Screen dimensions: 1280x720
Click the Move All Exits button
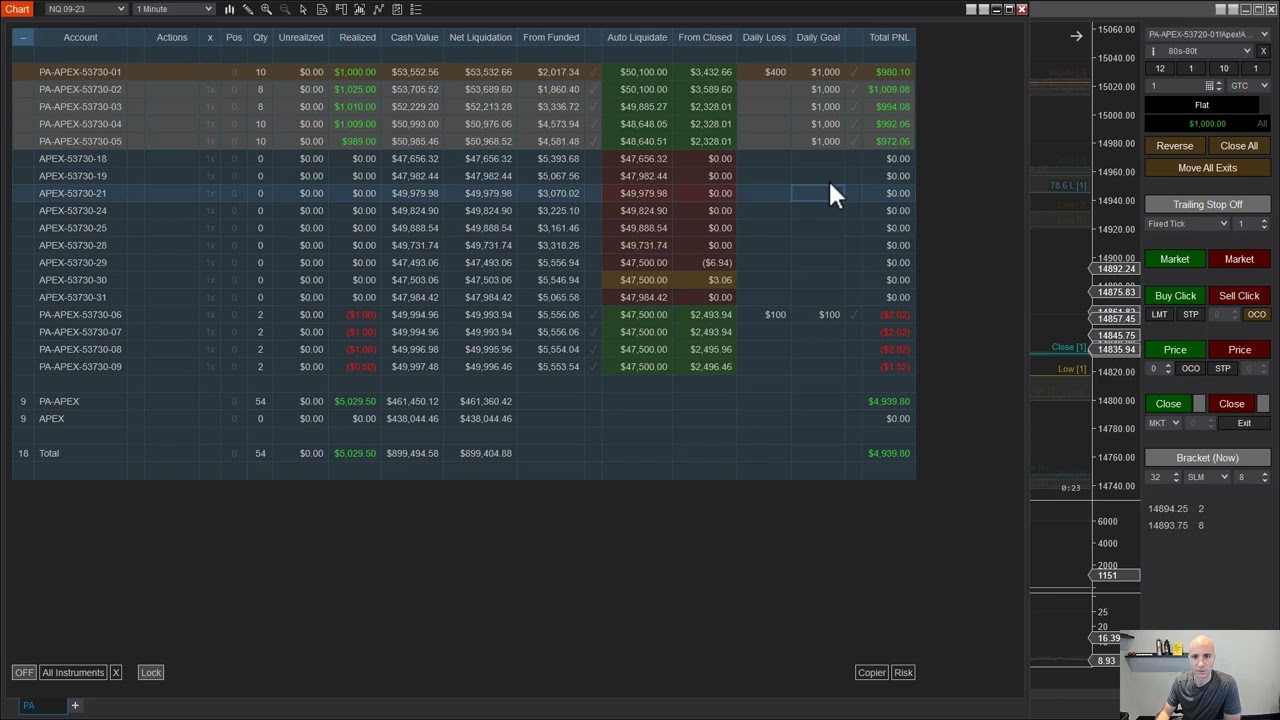coord(1207,168)
